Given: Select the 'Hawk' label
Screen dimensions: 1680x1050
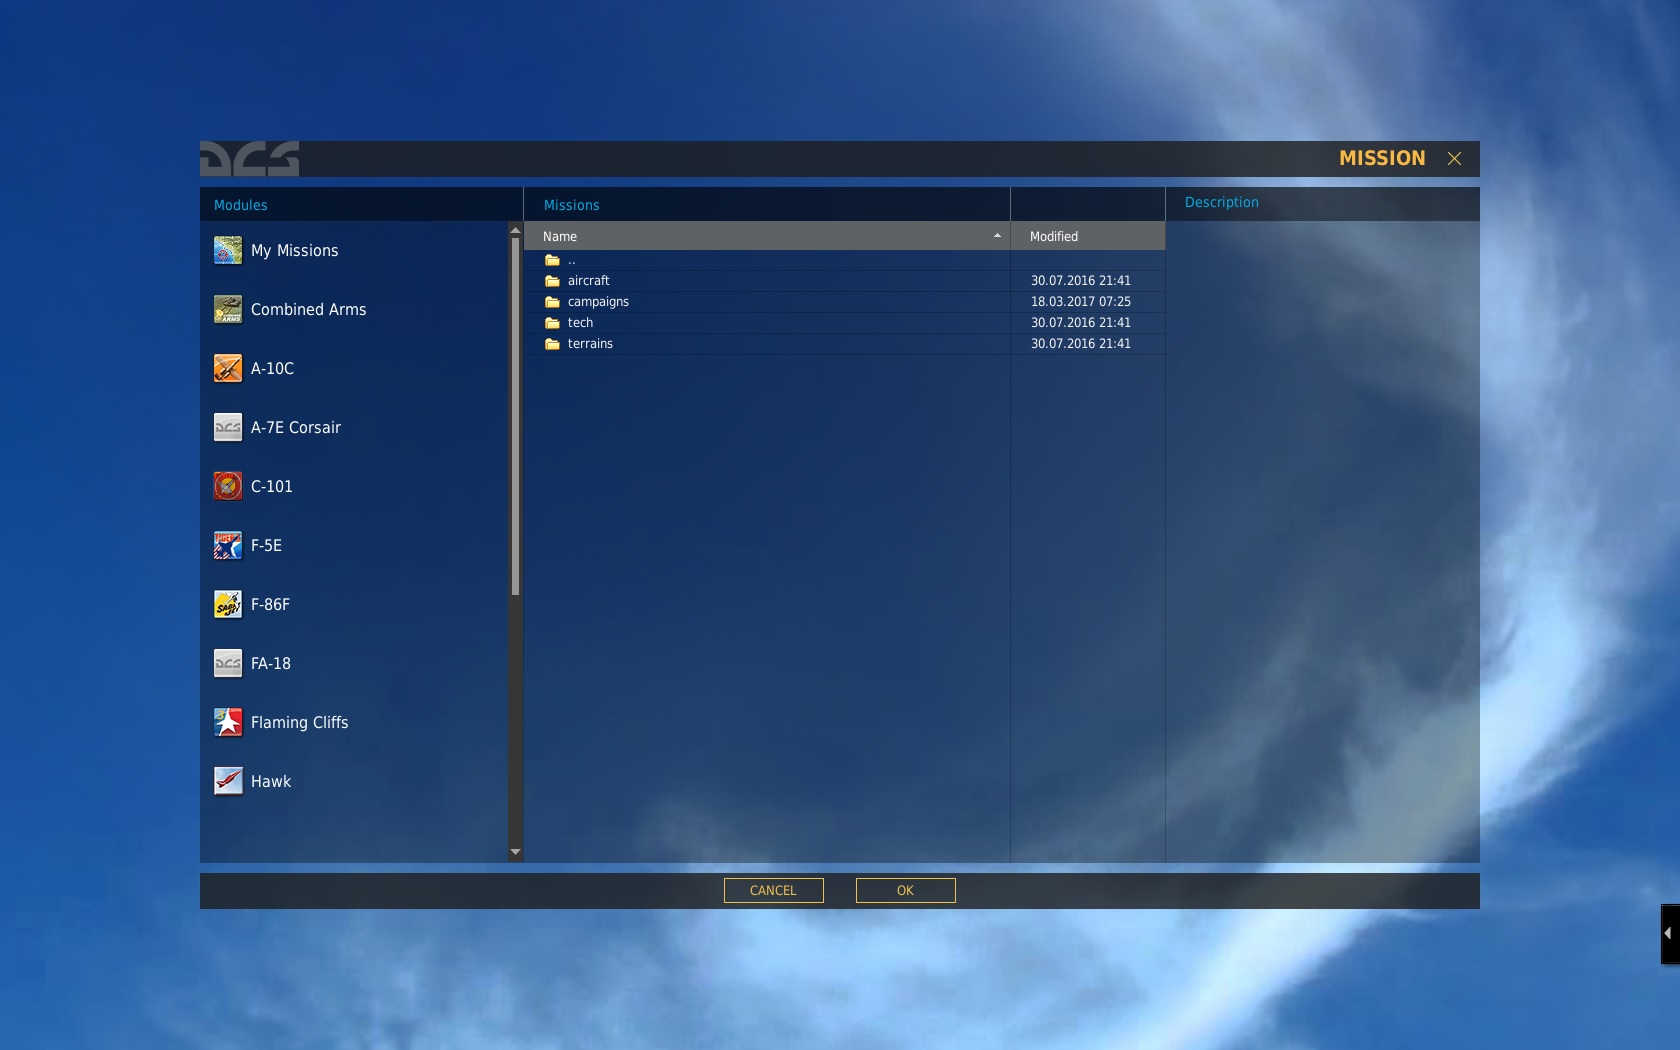Looking at the screenshot, I should 271,781.
